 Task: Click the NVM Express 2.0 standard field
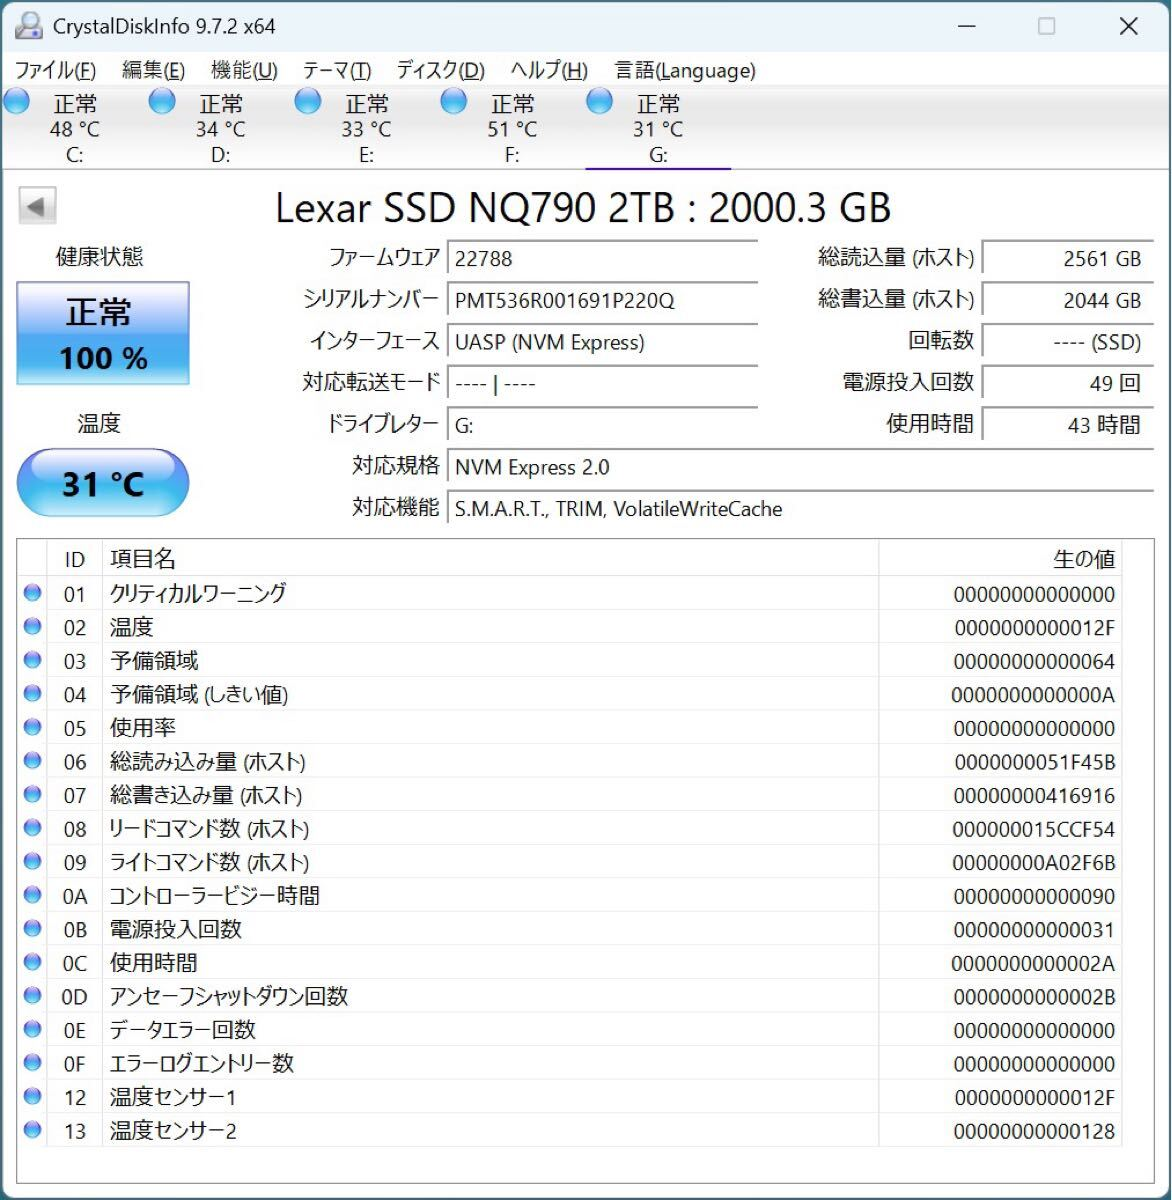801,467
